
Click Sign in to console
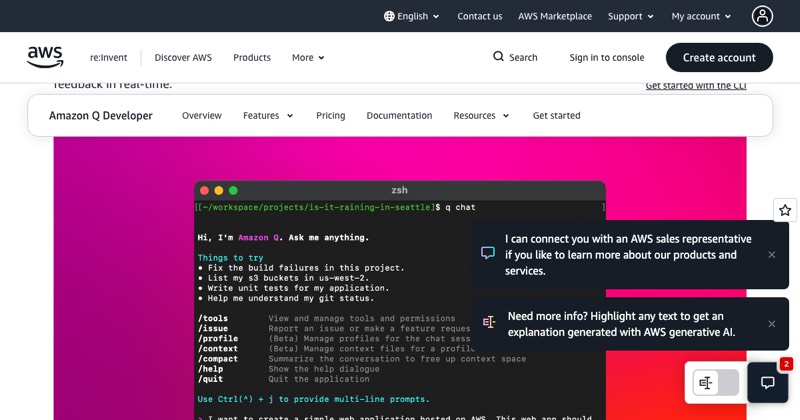pos(607,58)
